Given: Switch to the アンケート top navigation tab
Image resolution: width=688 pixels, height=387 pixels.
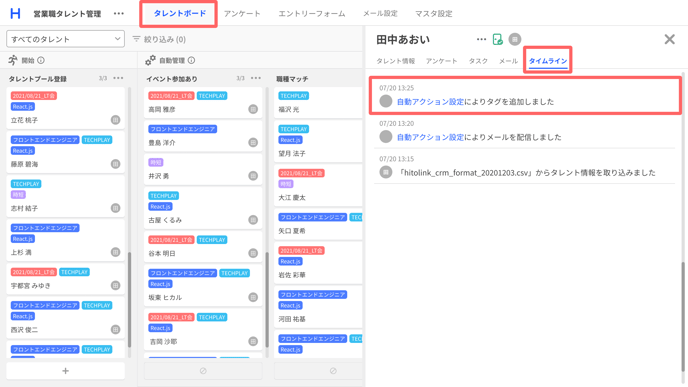Looking at the screenshot, I should [x=242, y=14].
